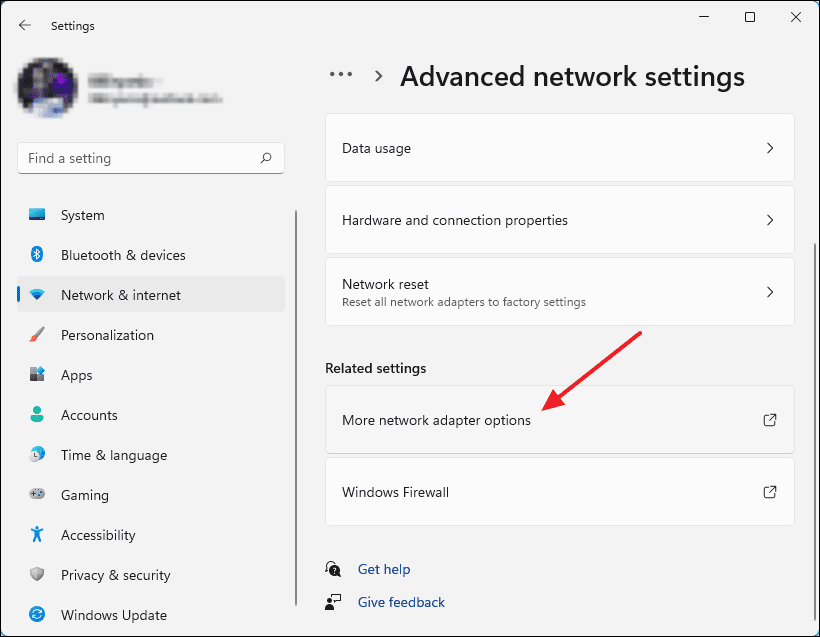Click the Network wifi icon
This screenshot has height=637, width=820.
point(37,294)
